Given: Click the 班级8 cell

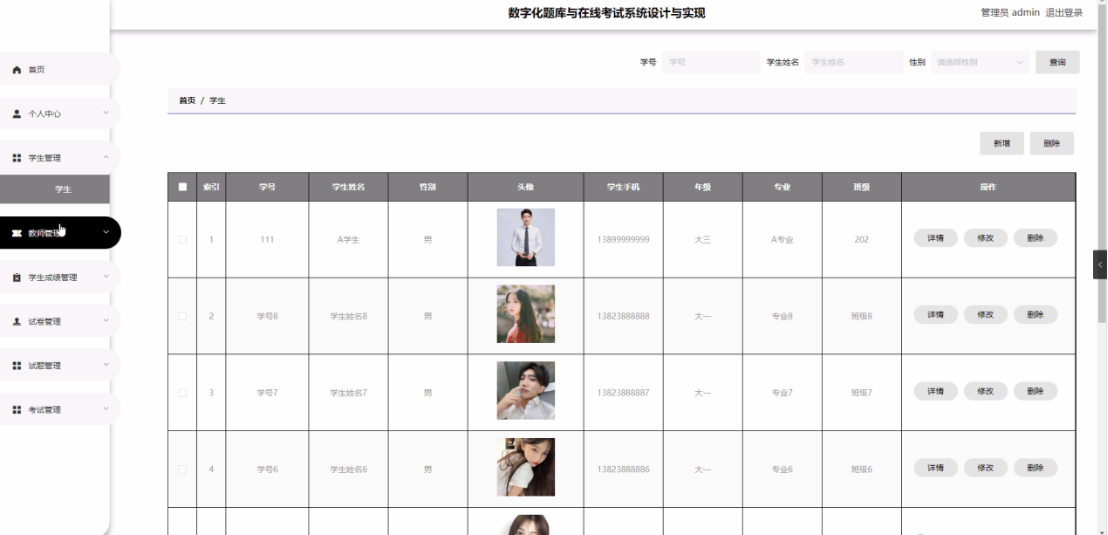Looking at the screenshot, I should click(x=861, y=316).
